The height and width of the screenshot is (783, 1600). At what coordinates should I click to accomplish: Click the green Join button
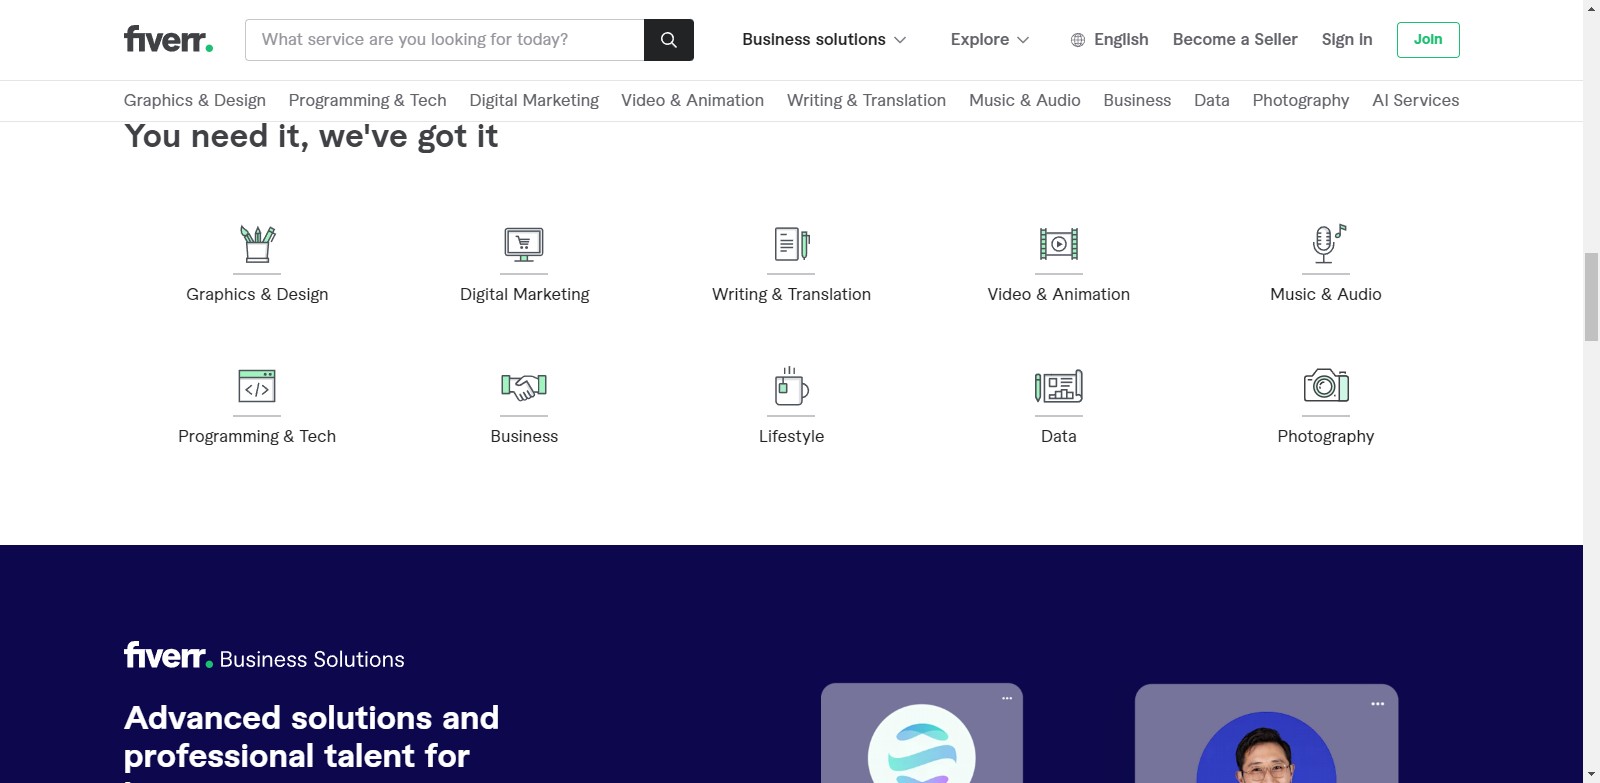coord(1427,40)
